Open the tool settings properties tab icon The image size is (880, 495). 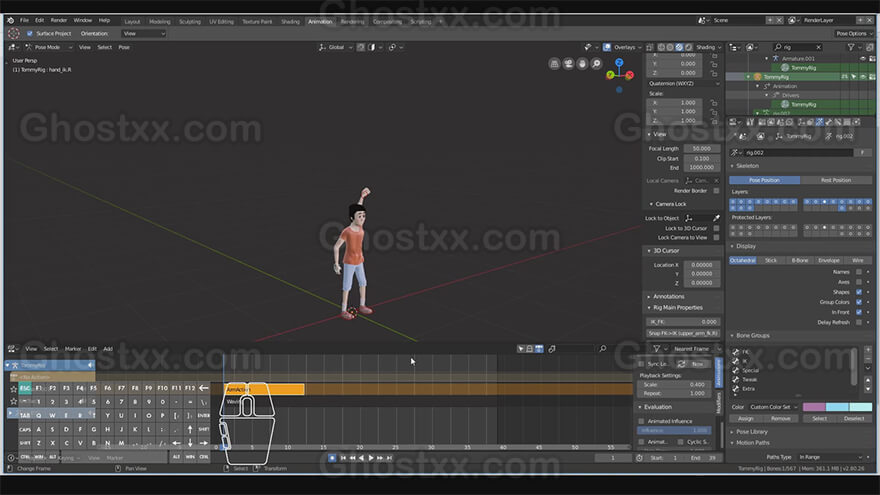tap(750, 122)
